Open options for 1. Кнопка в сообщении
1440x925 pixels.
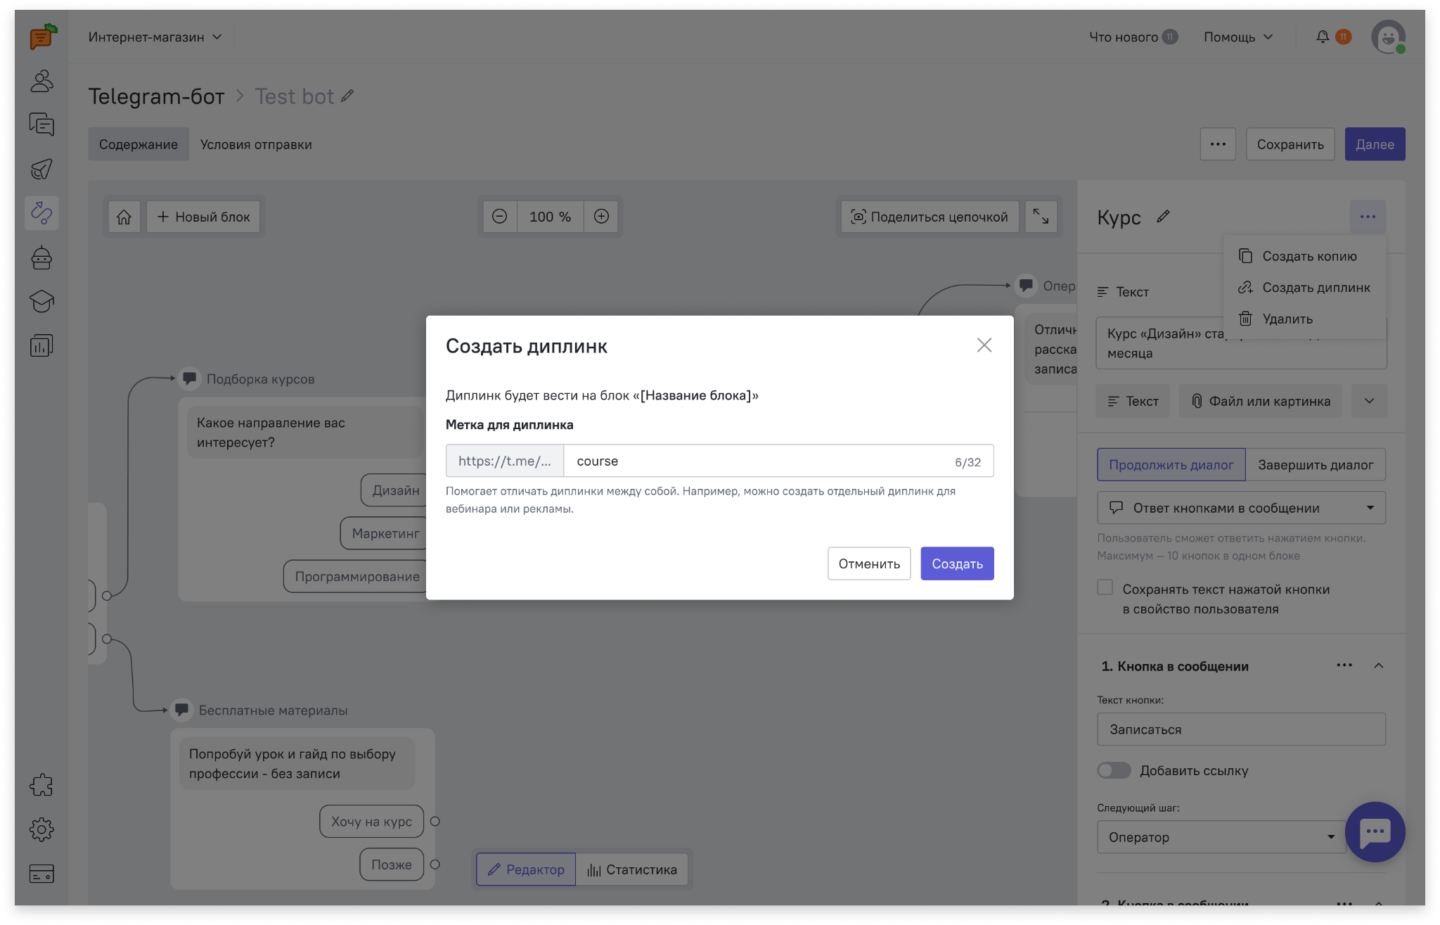tap(1344, 666)
